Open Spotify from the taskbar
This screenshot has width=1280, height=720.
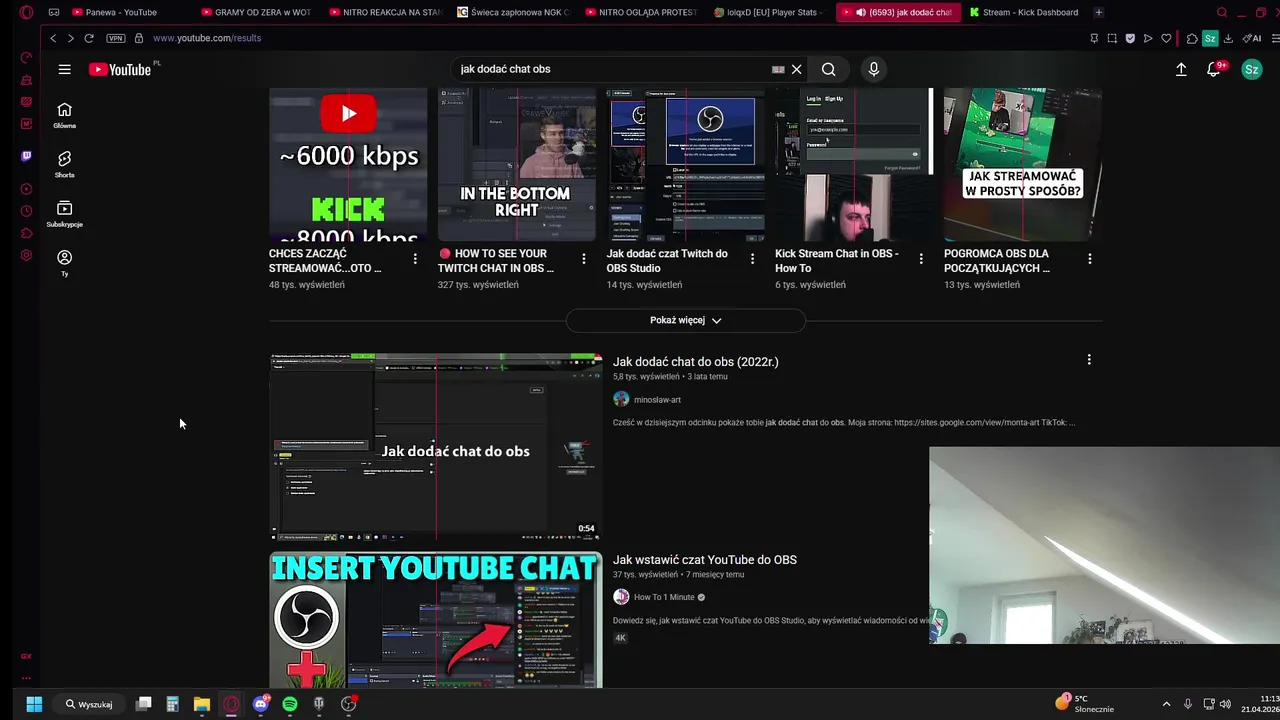[290, 704]
